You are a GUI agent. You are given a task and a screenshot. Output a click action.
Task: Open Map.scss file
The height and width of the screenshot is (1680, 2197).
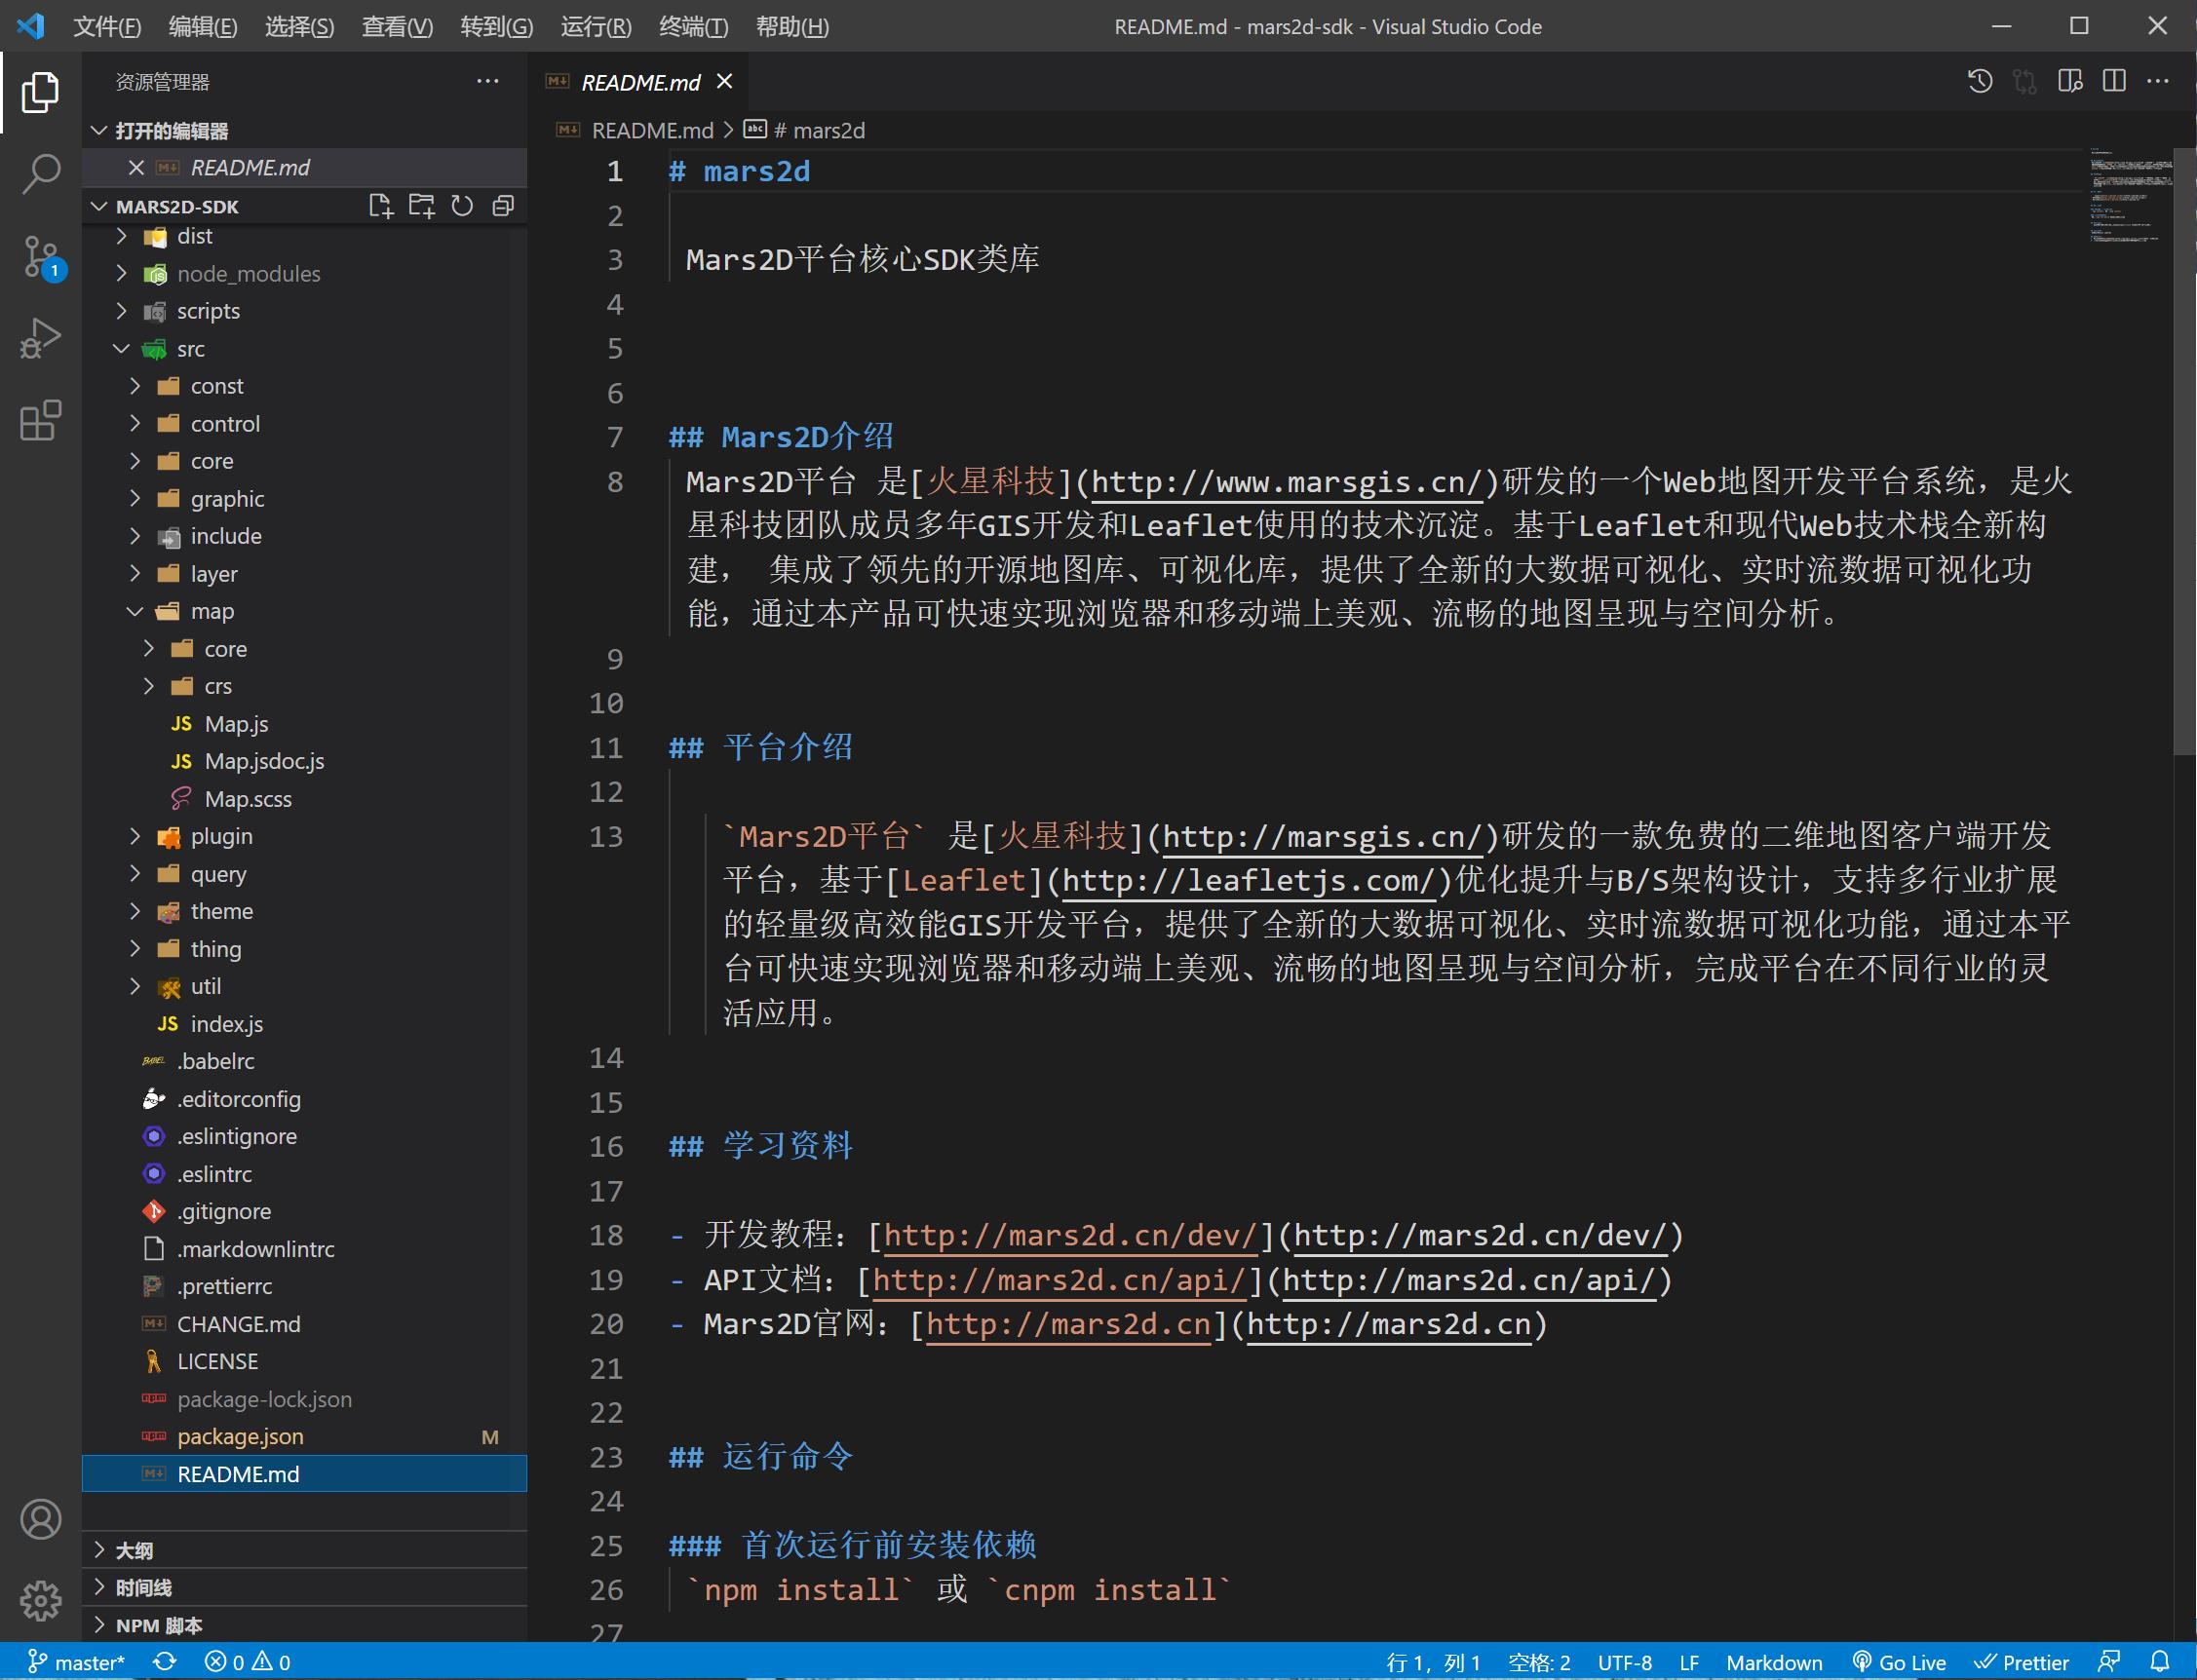(304, 799)
